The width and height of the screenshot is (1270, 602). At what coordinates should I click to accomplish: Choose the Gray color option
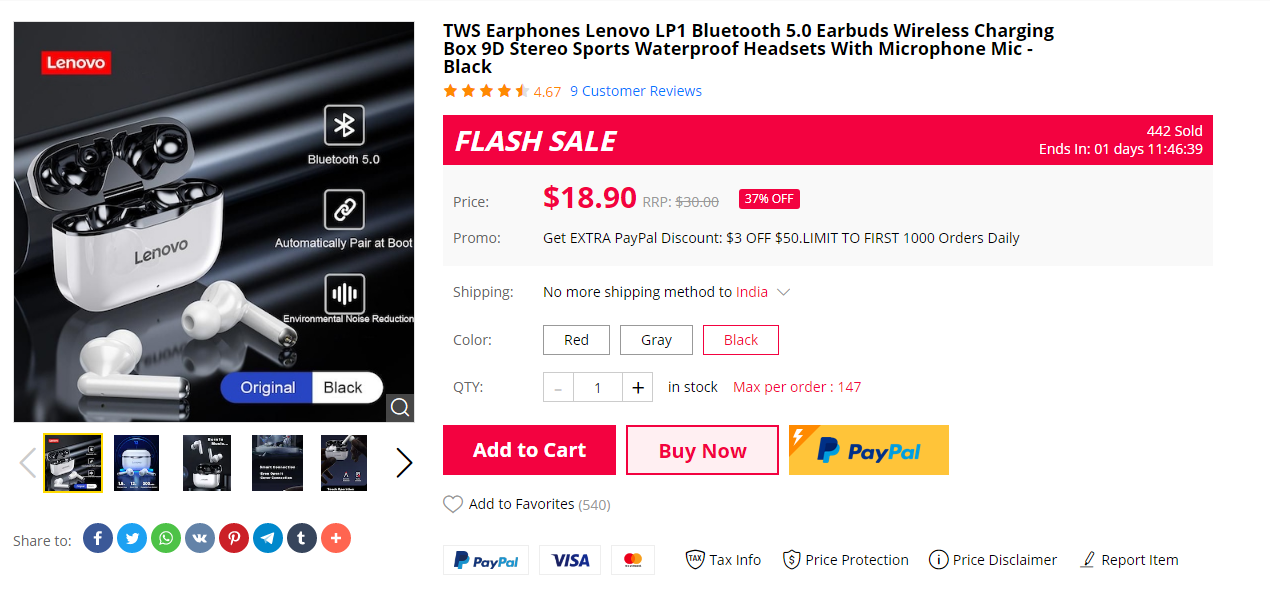(656, 340)
